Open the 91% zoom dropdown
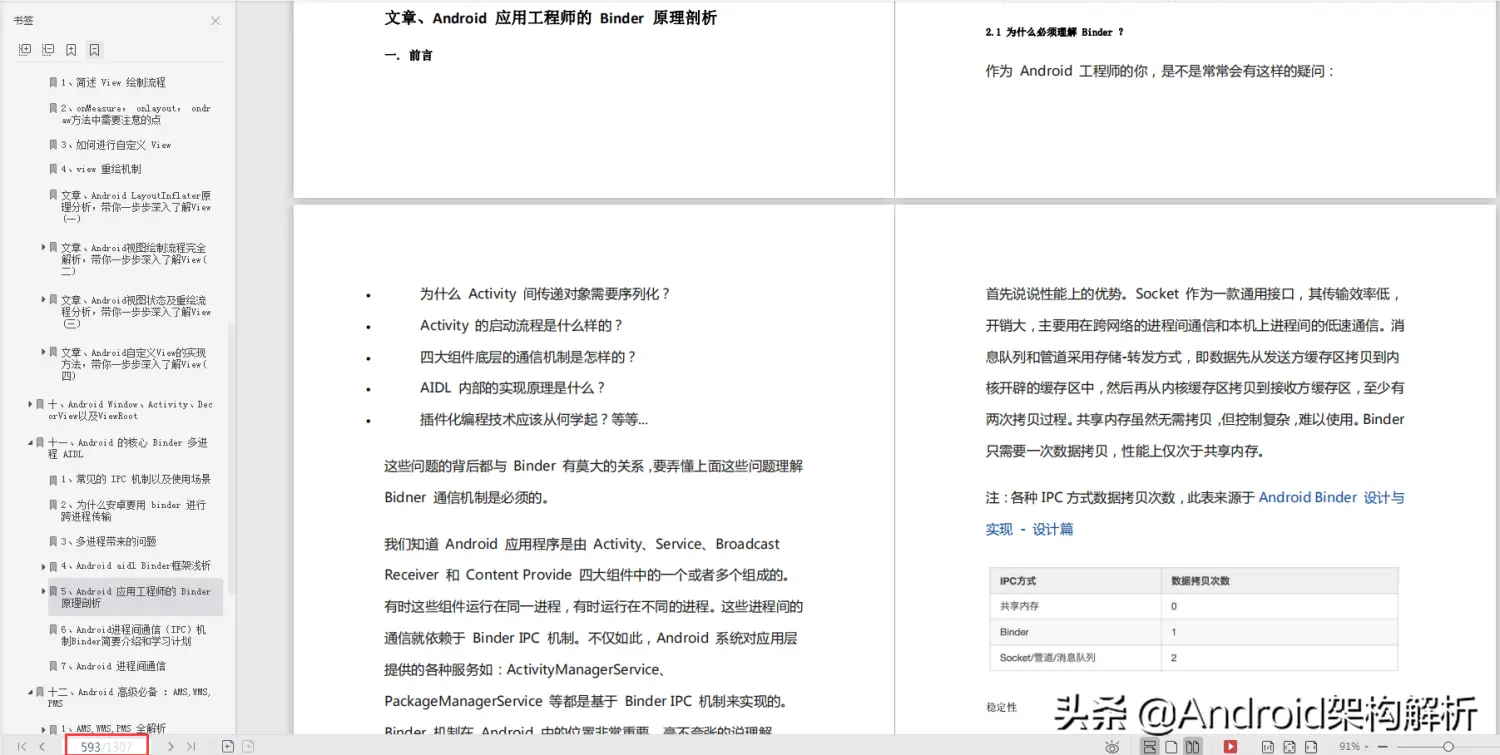This screenshot has height=755, width=1500. 1353,747
